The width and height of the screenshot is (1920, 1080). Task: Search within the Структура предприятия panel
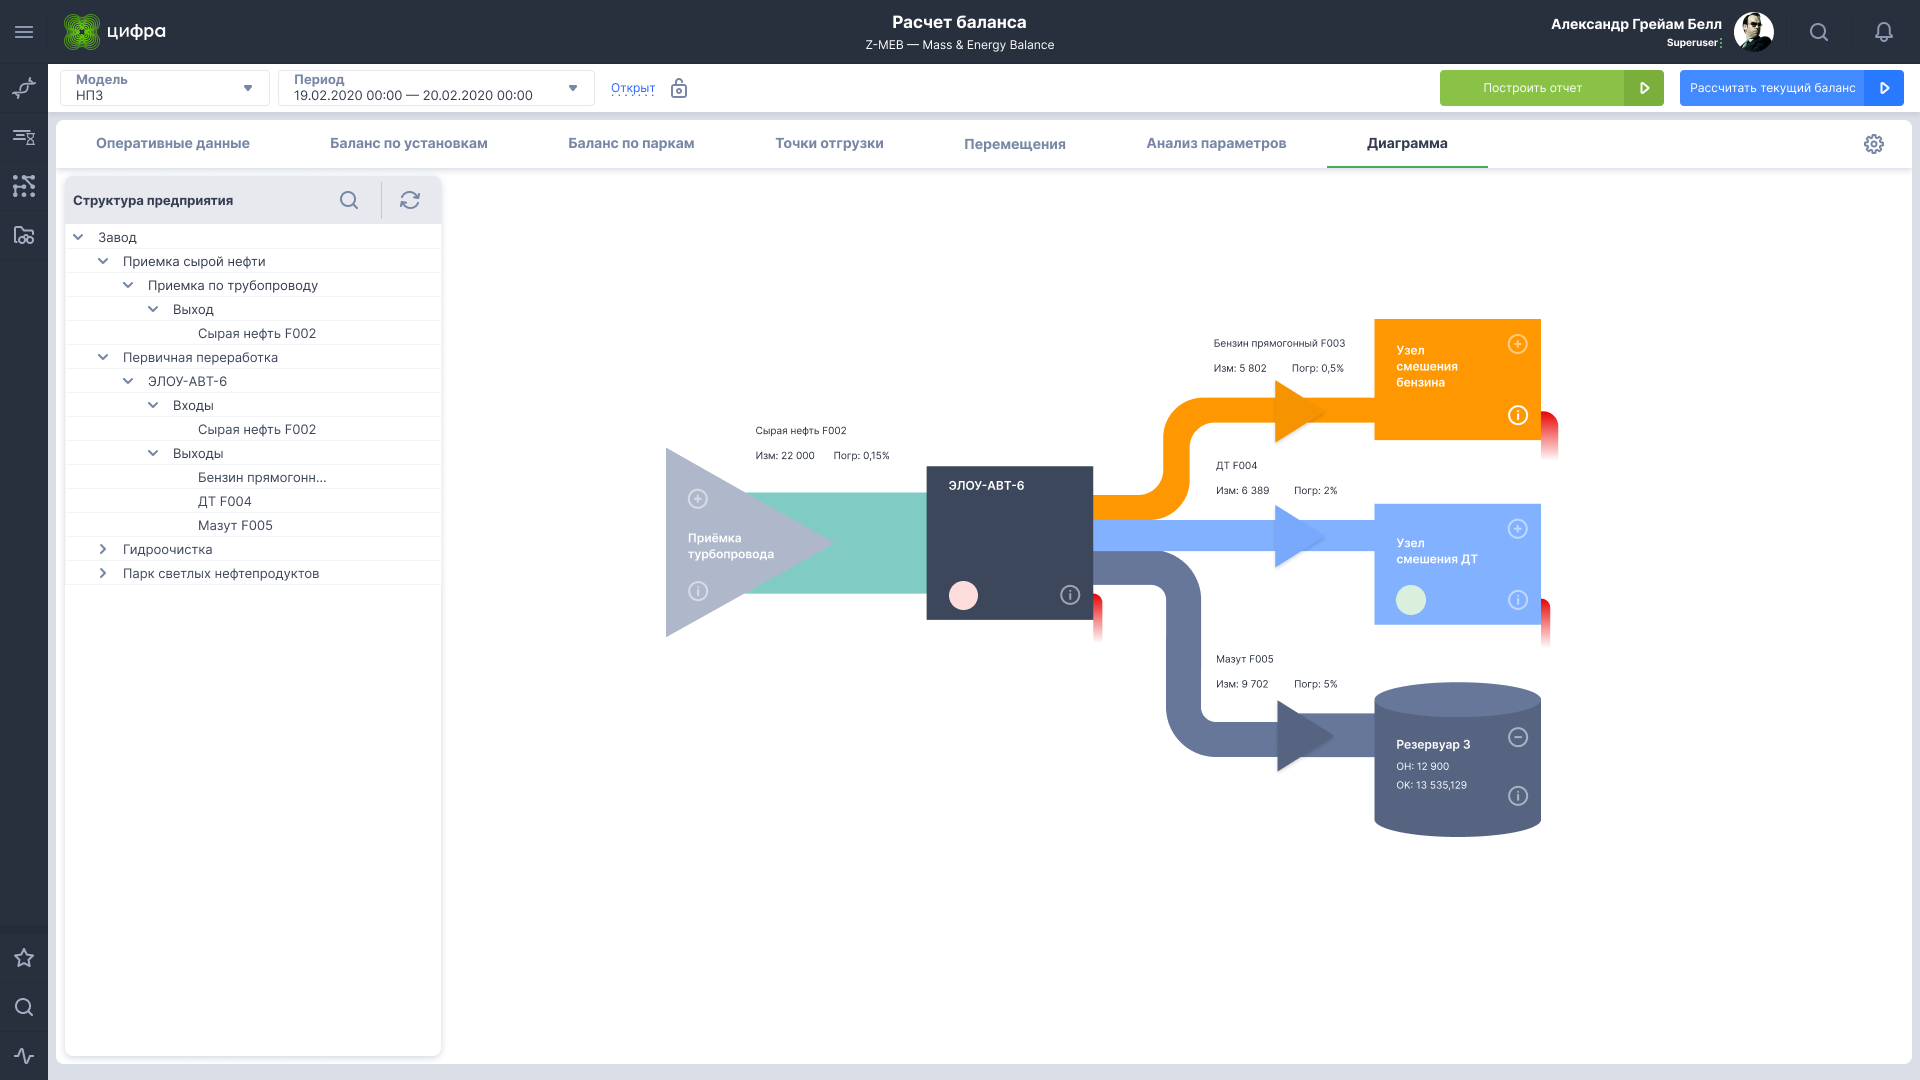348,200
